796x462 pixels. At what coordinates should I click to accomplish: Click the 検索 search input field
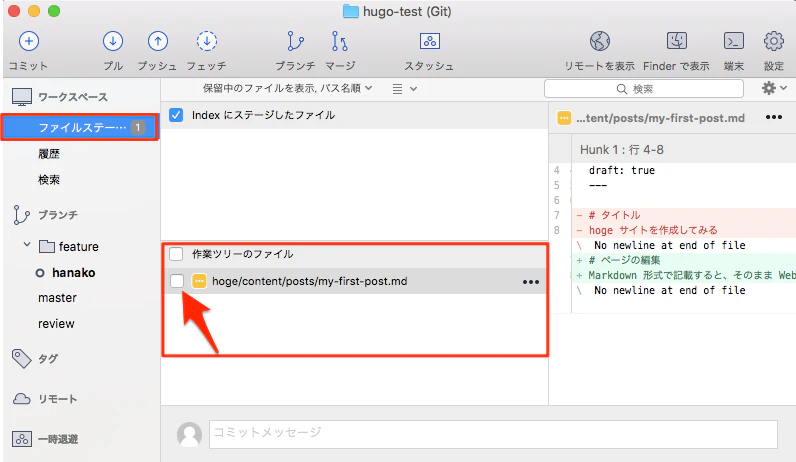pos(644,89)
